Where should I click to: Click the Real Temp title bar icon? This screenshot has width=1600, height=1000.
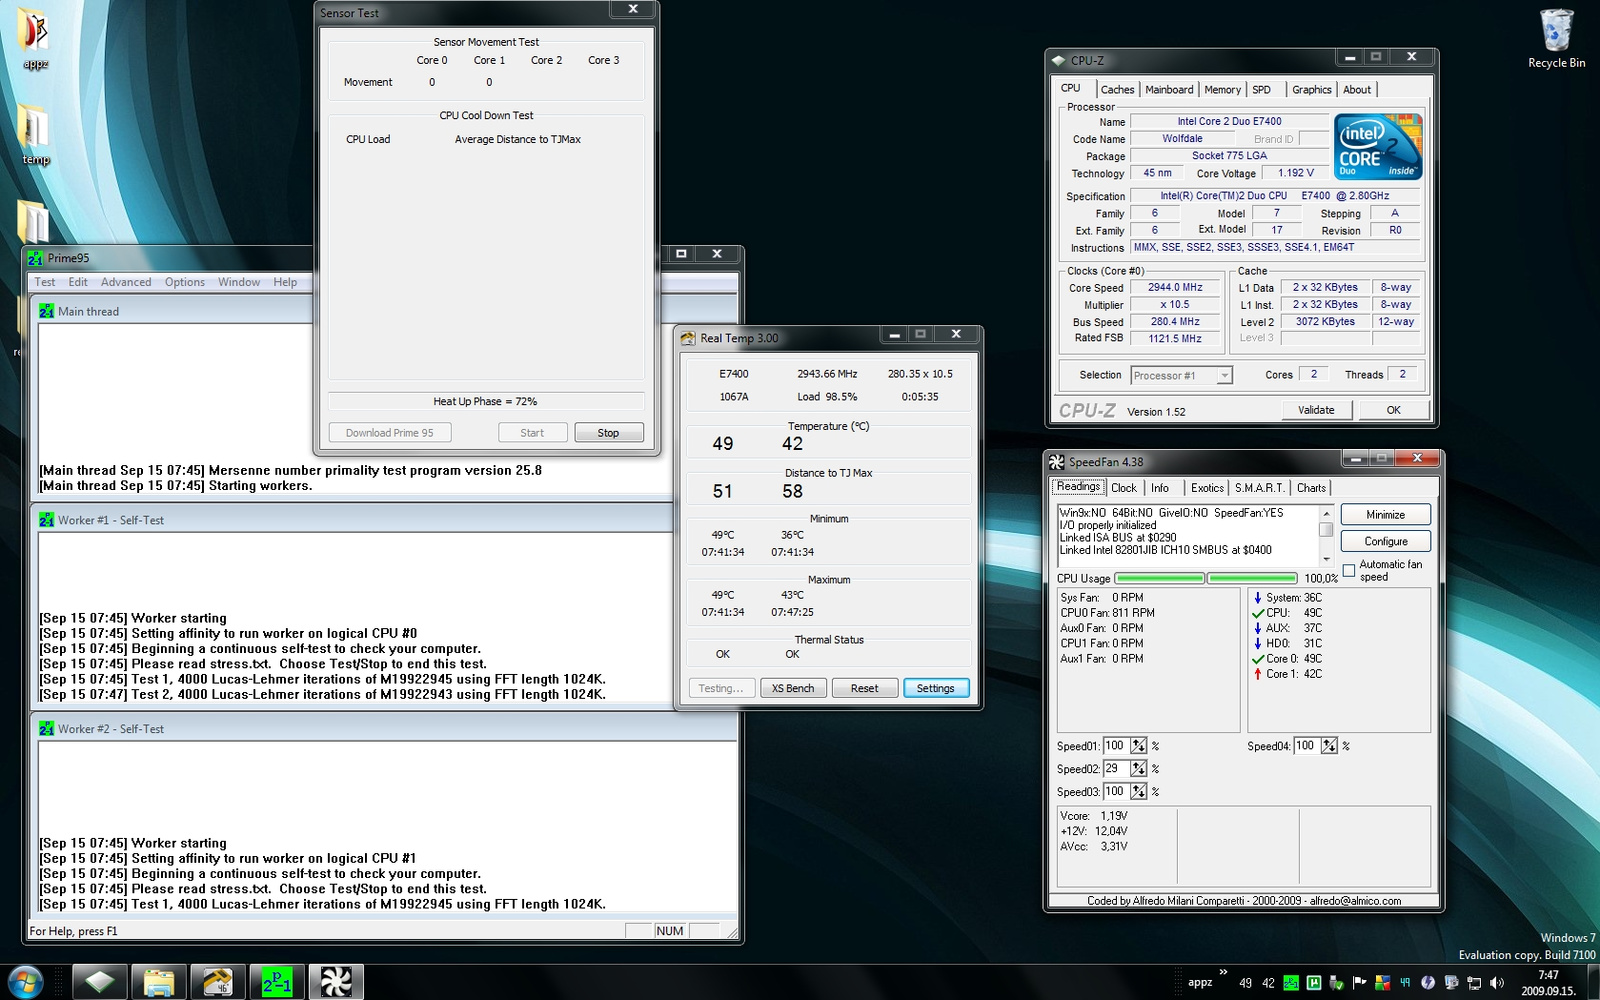688,338
